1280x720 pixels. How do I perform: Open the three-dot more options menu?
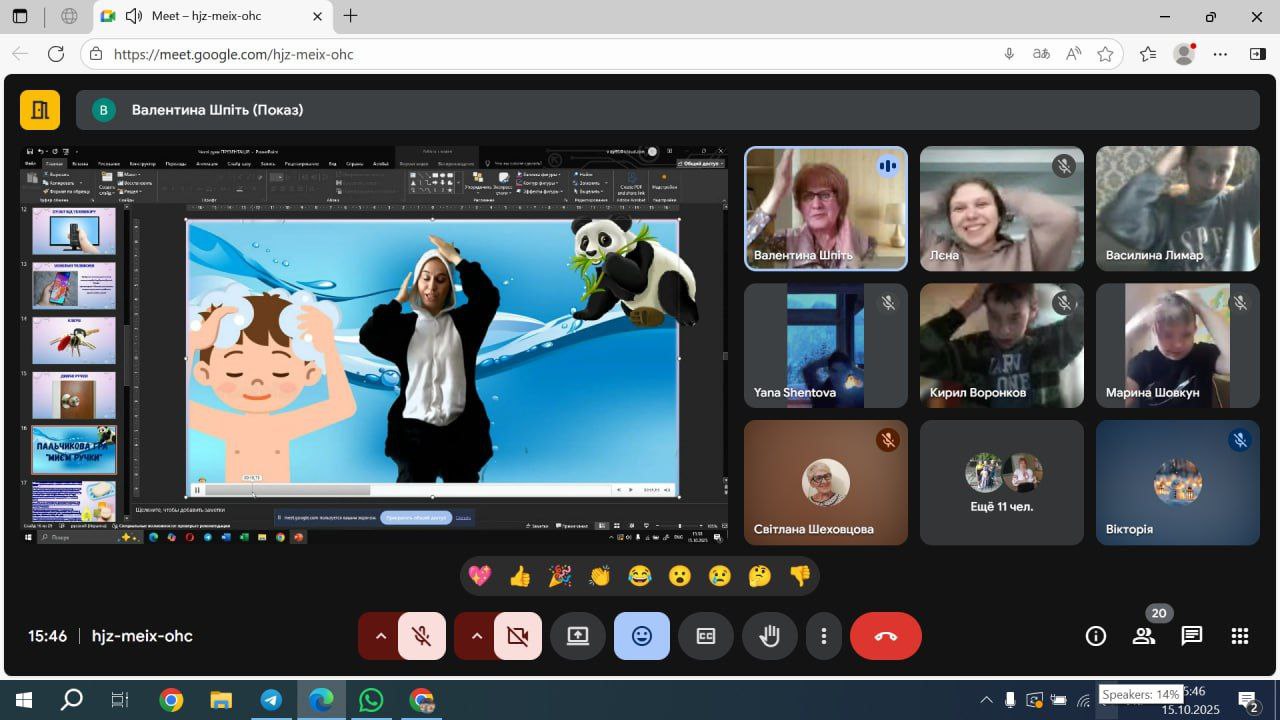click(x=824, y=636)
